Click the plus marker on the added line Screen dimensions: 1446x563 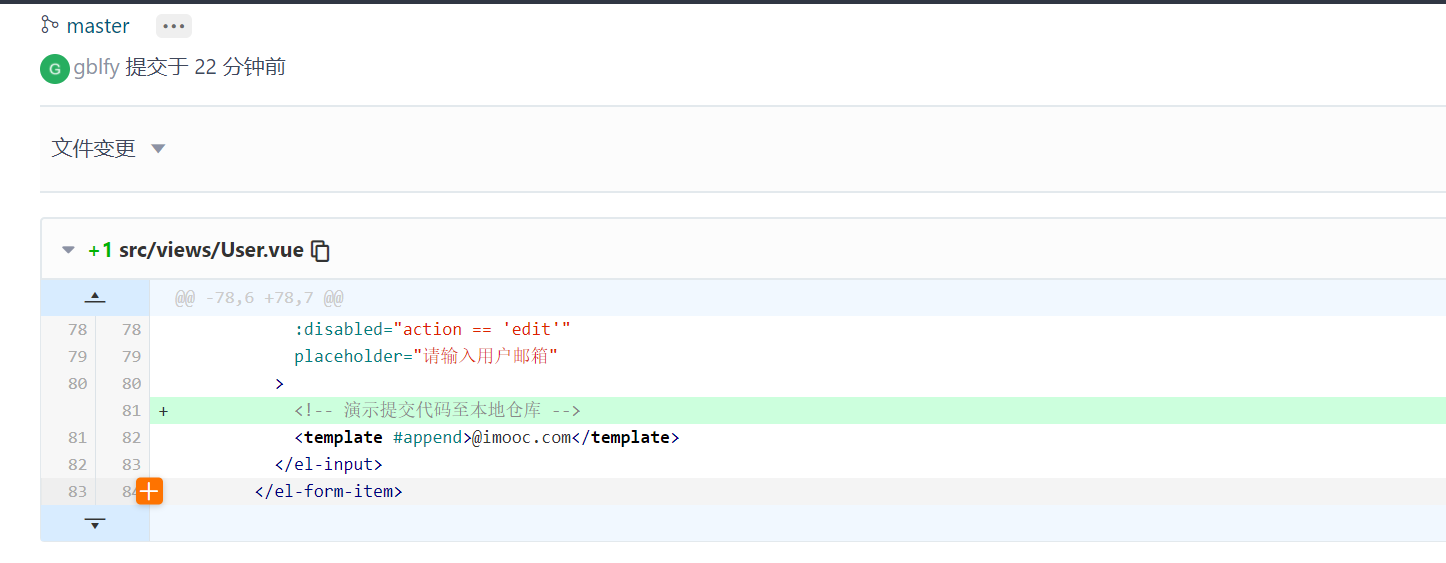163,410
